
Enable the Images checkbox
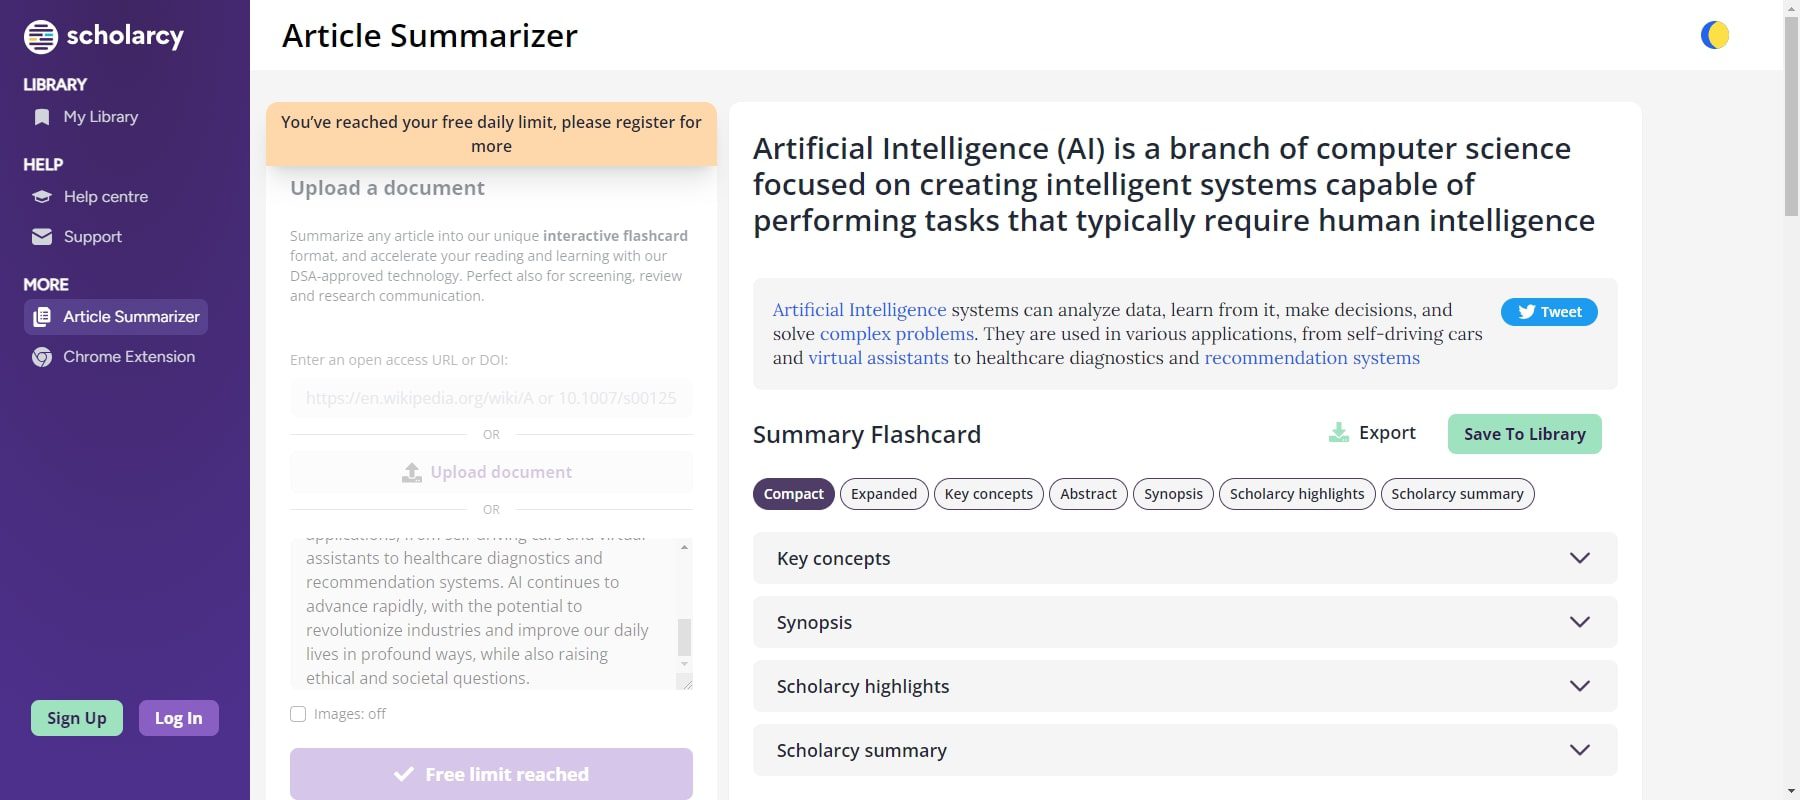(x=297, y=713)
